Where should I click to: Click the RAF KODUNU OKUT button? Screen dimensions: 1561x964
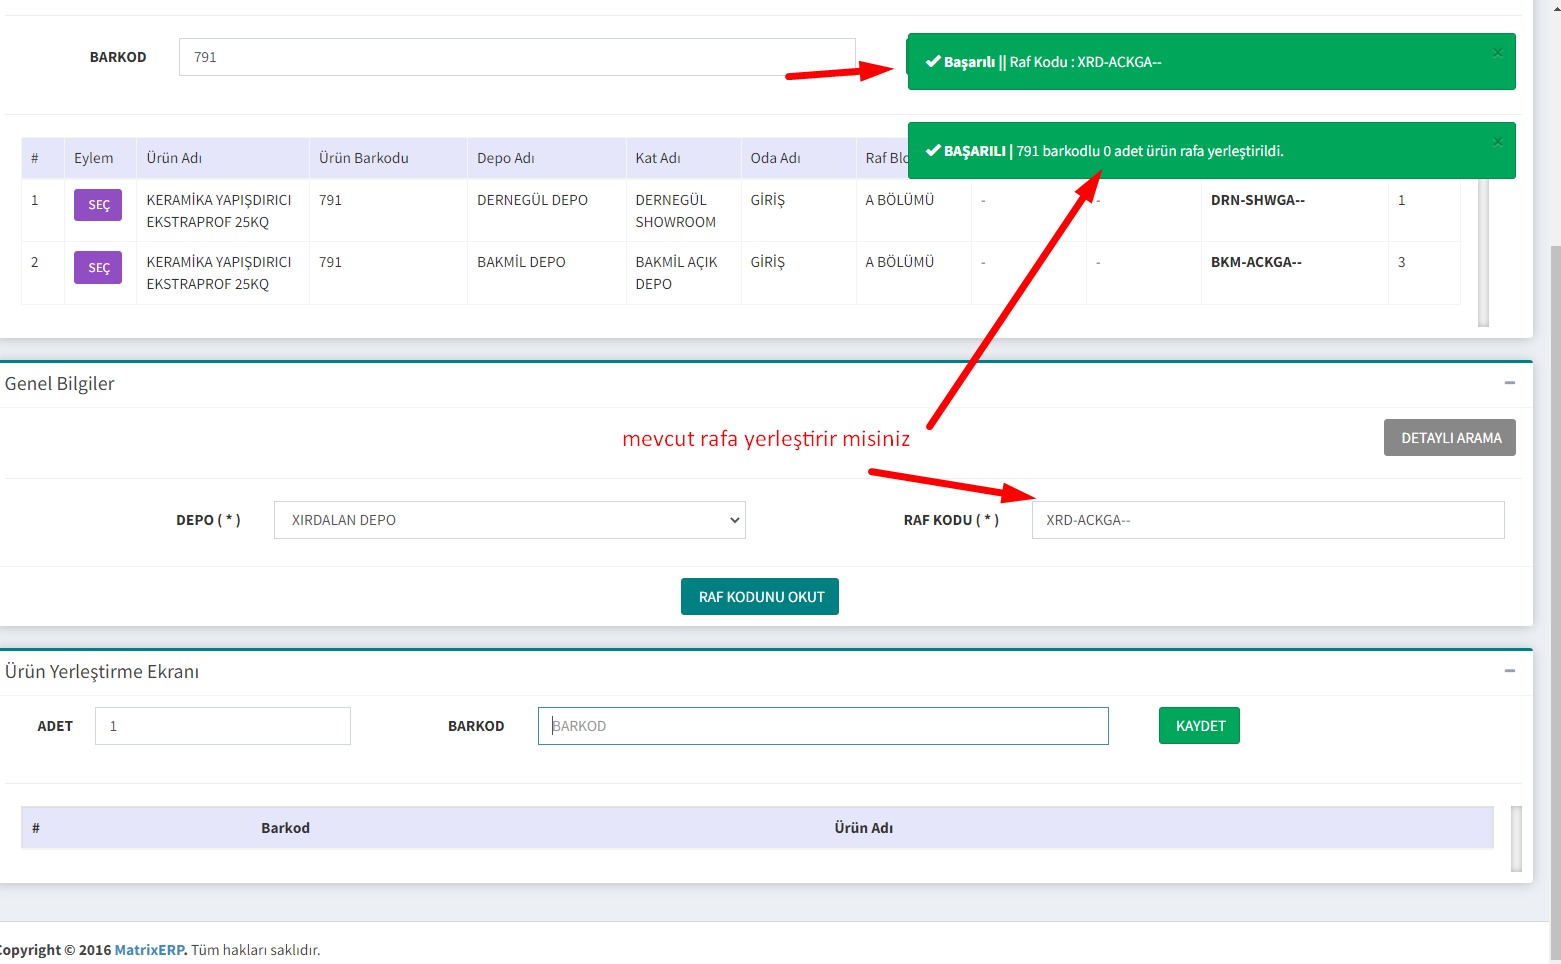pos(760,597)
